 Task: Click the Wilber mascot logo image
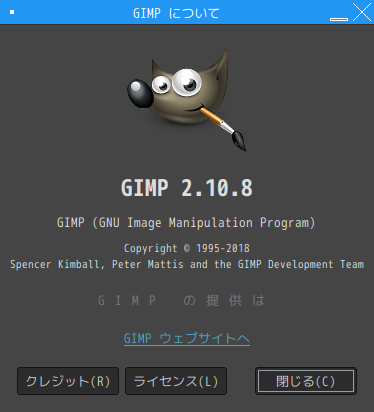pos(187,100)
